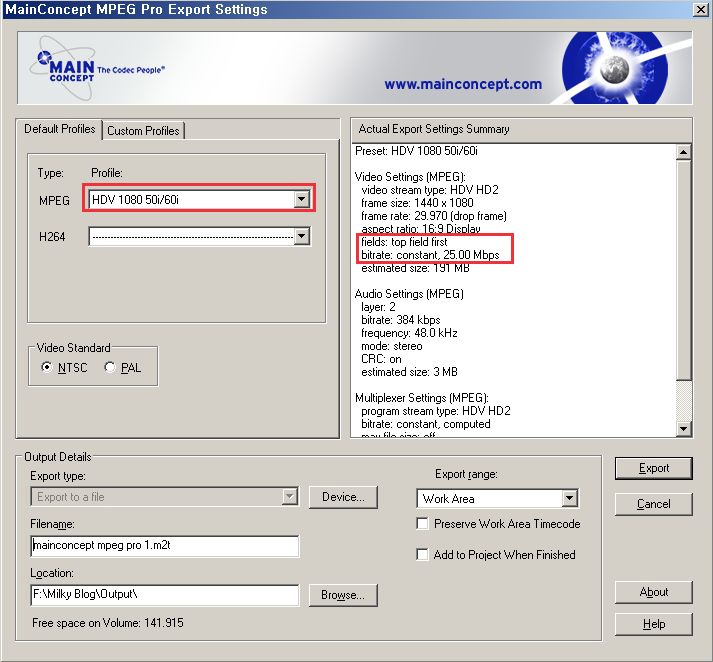Image resolution: width=713 pixels, height=662 pixels.
Task: Click 'bitrate: 384 kbps' audio line
Action: (x=401, y=320)
